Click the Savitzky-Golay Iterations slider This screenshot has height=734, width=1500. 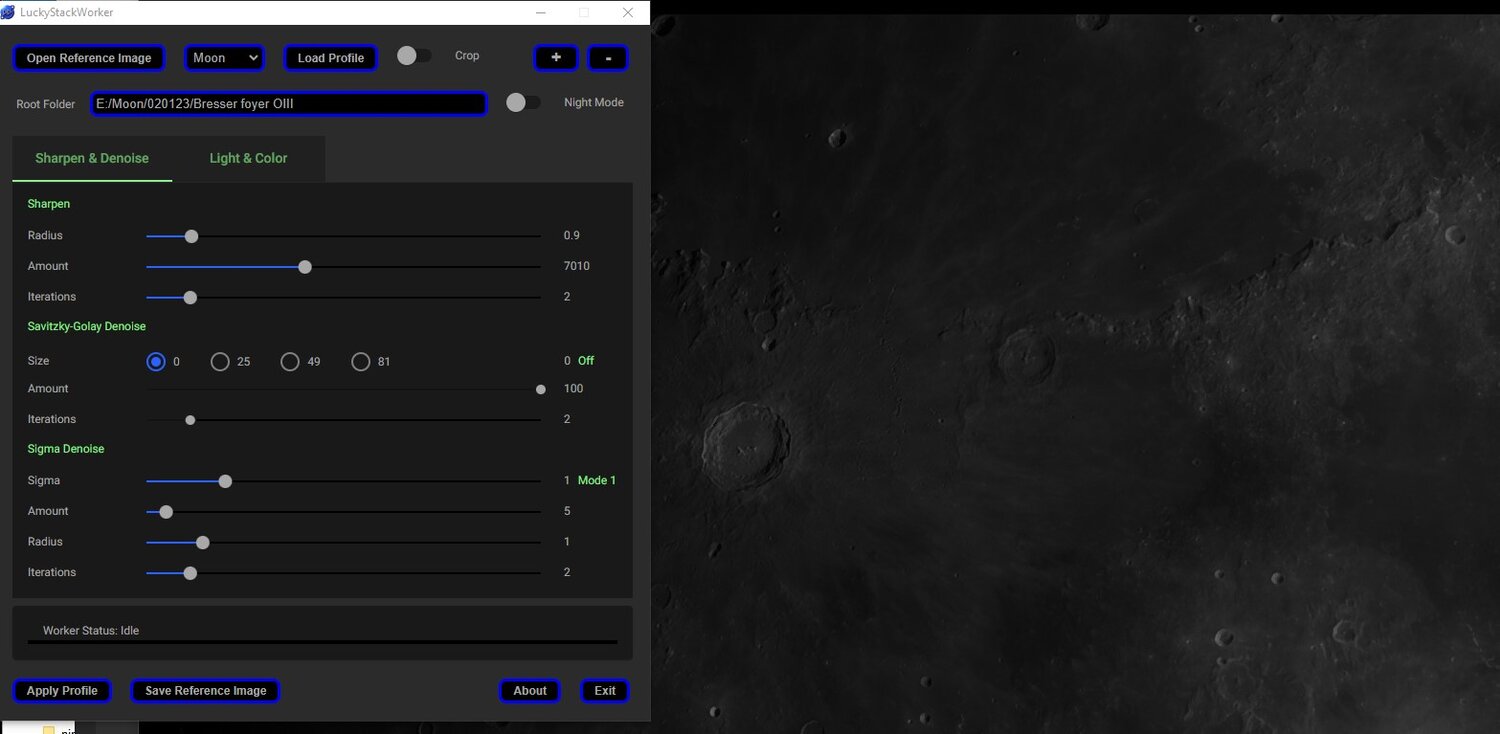[343, 420]
